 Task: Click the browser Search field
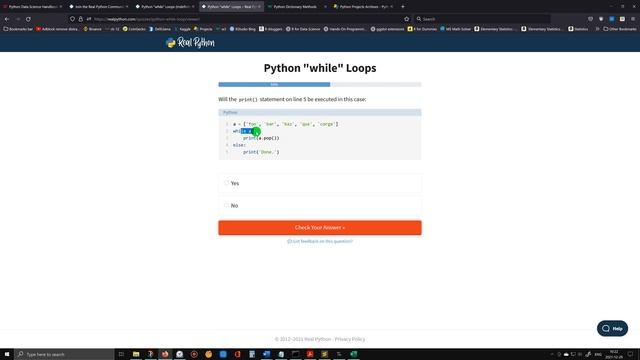[482, 19]
